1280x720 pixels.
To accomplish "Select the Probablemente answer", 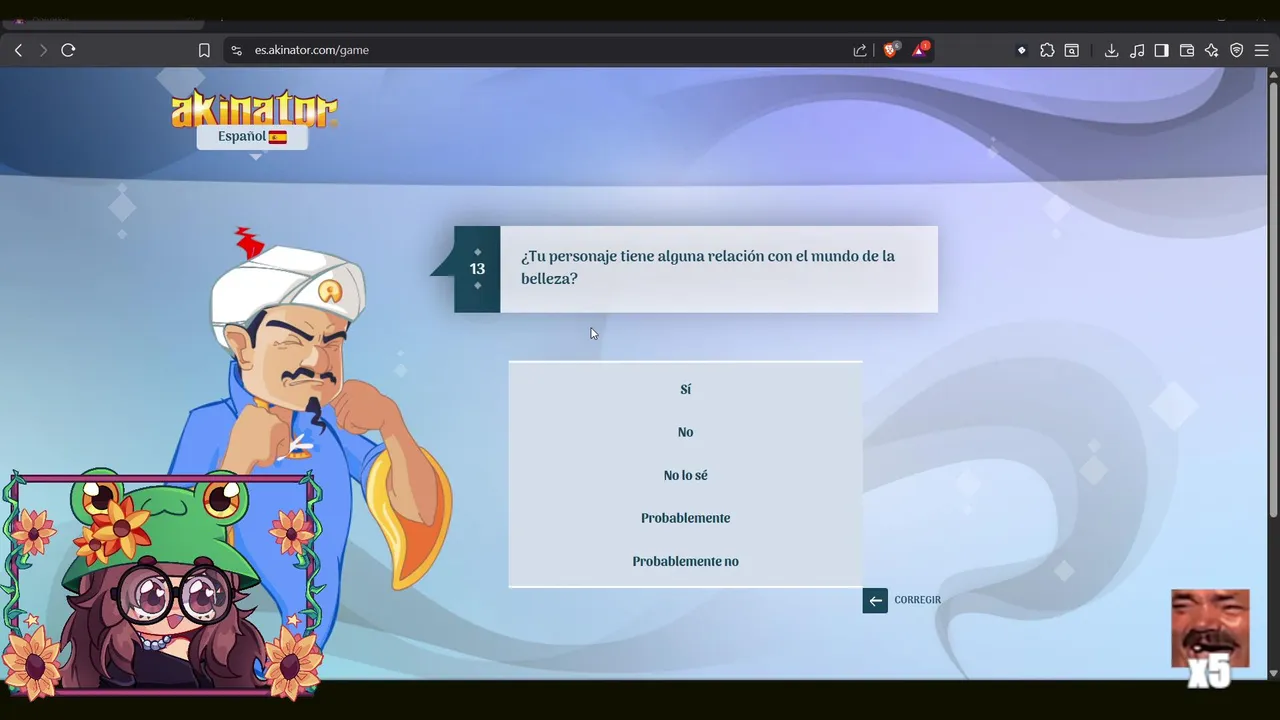I will click(685, 518).
